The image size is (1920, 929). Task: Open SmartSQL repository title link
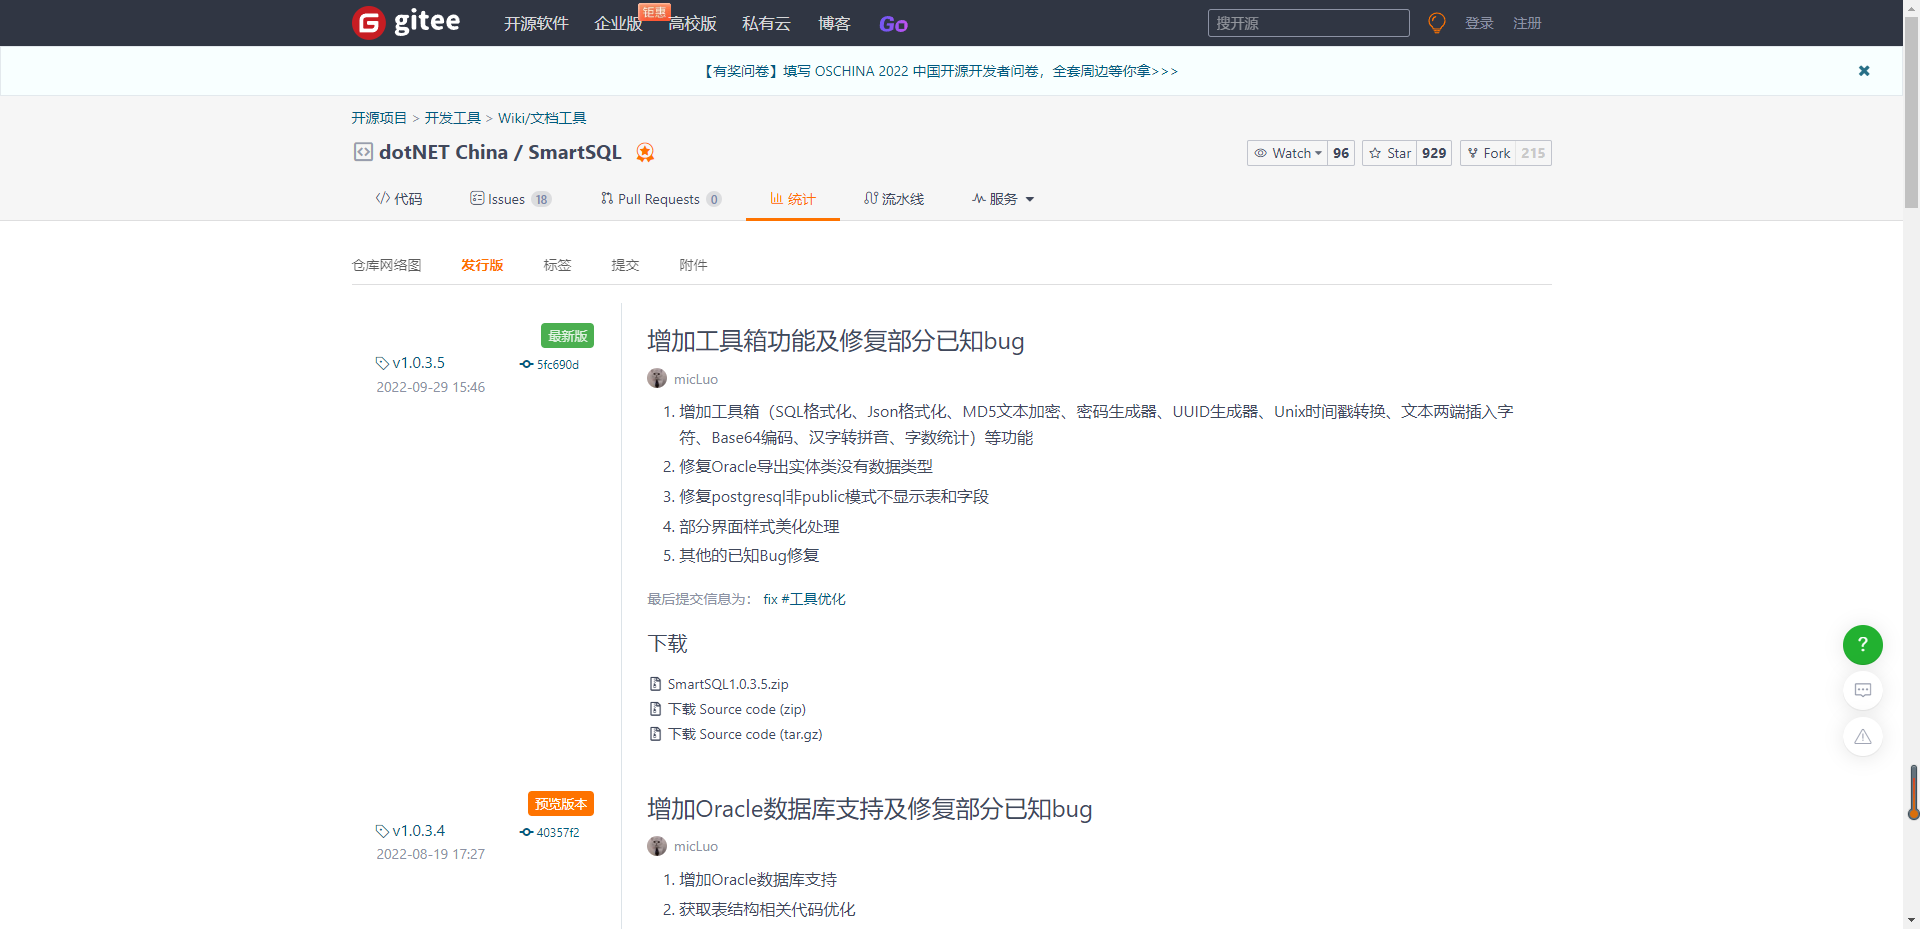click(575, 152)
